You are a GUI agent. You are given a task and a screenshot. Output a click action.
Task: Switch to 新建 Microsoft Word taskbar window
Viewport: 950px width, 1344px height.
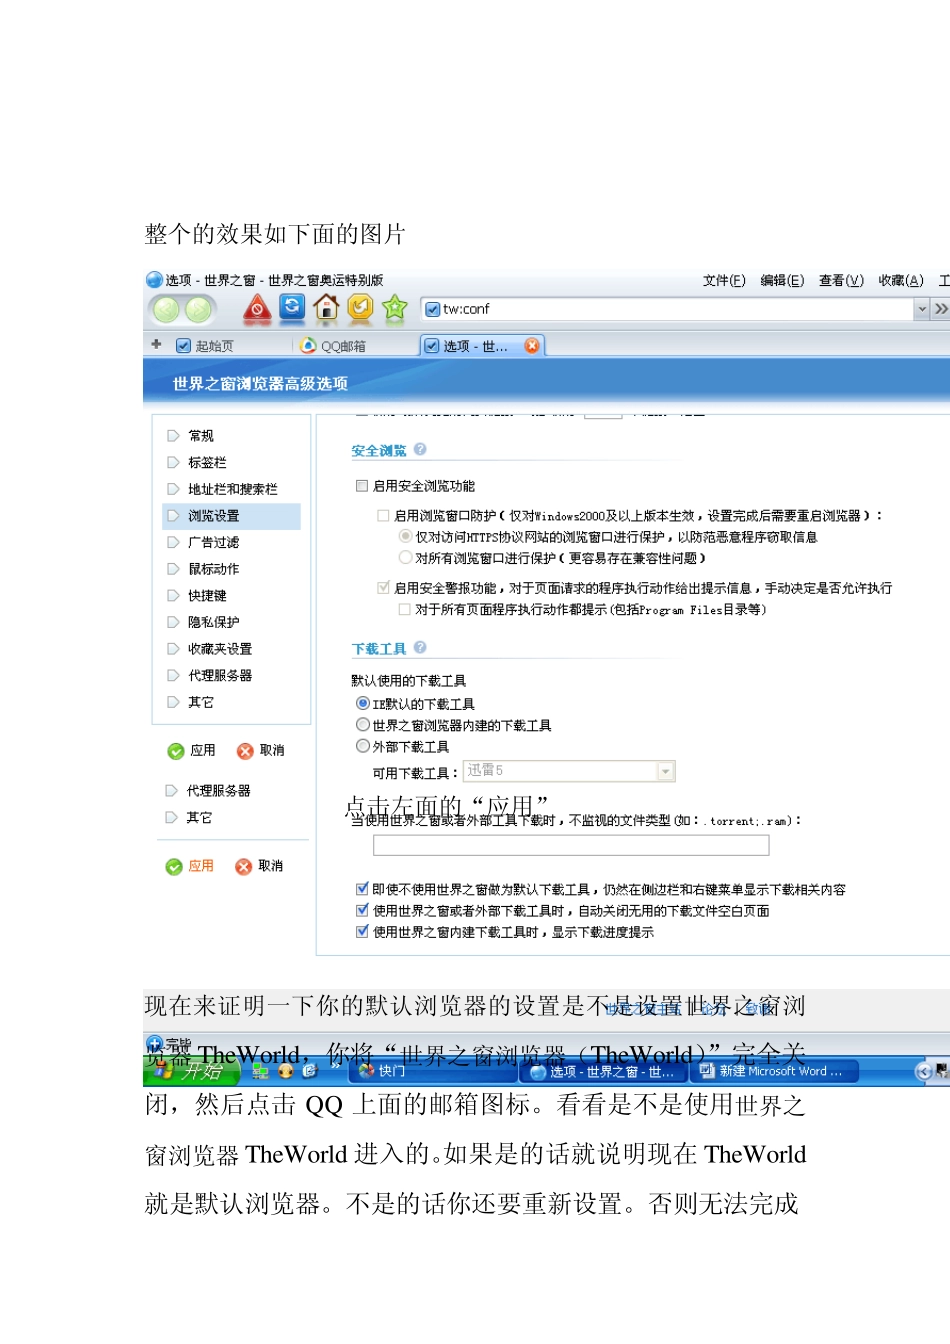tap(772, 1071)
